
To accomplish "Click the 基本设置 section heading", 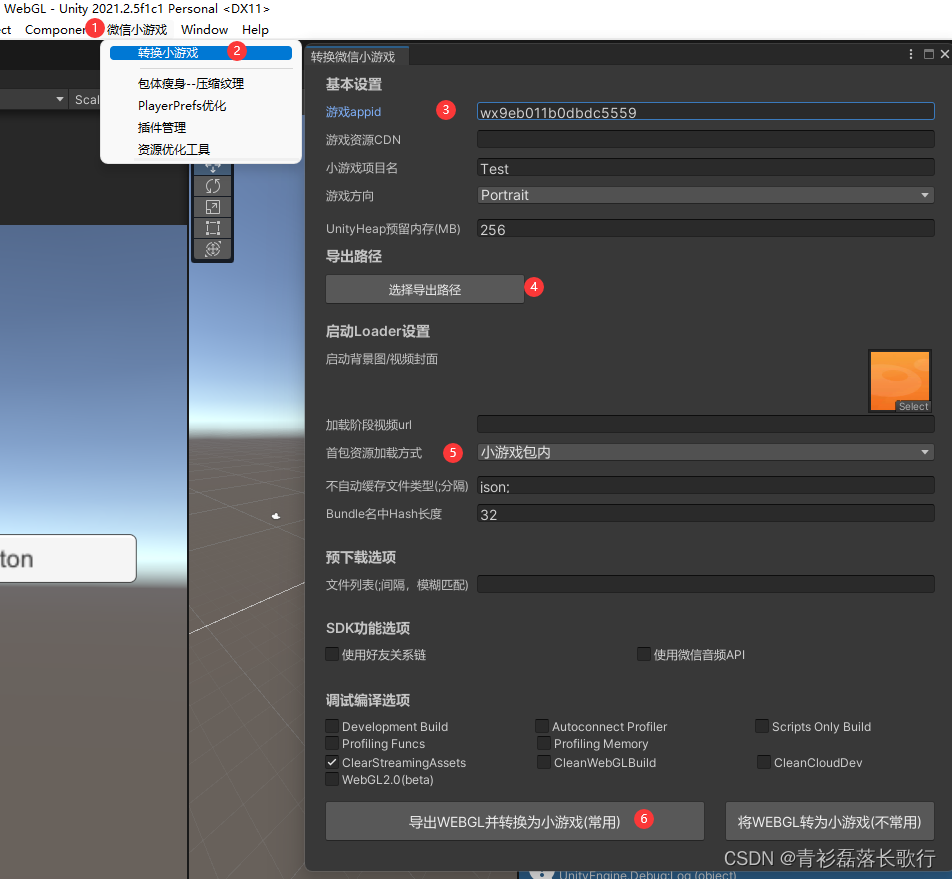I will coord(353,84).
